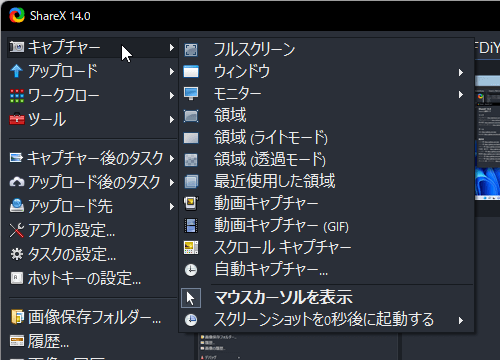Open アップロード後のタスク menu
Viewport: 500px width, 360px height.
coord(92,182)
